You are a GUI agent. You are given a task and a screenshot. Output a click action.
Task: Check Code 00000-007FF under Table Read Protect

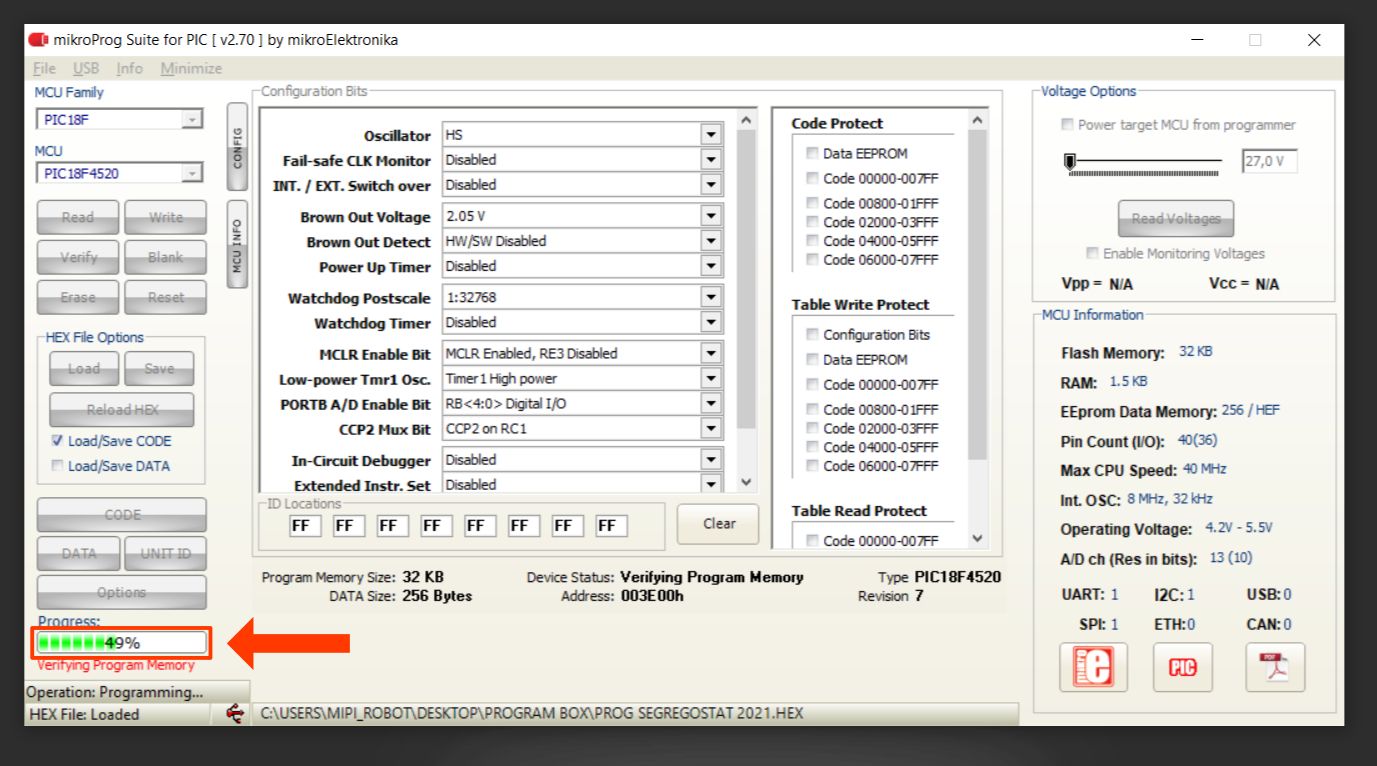coord(813,540)
